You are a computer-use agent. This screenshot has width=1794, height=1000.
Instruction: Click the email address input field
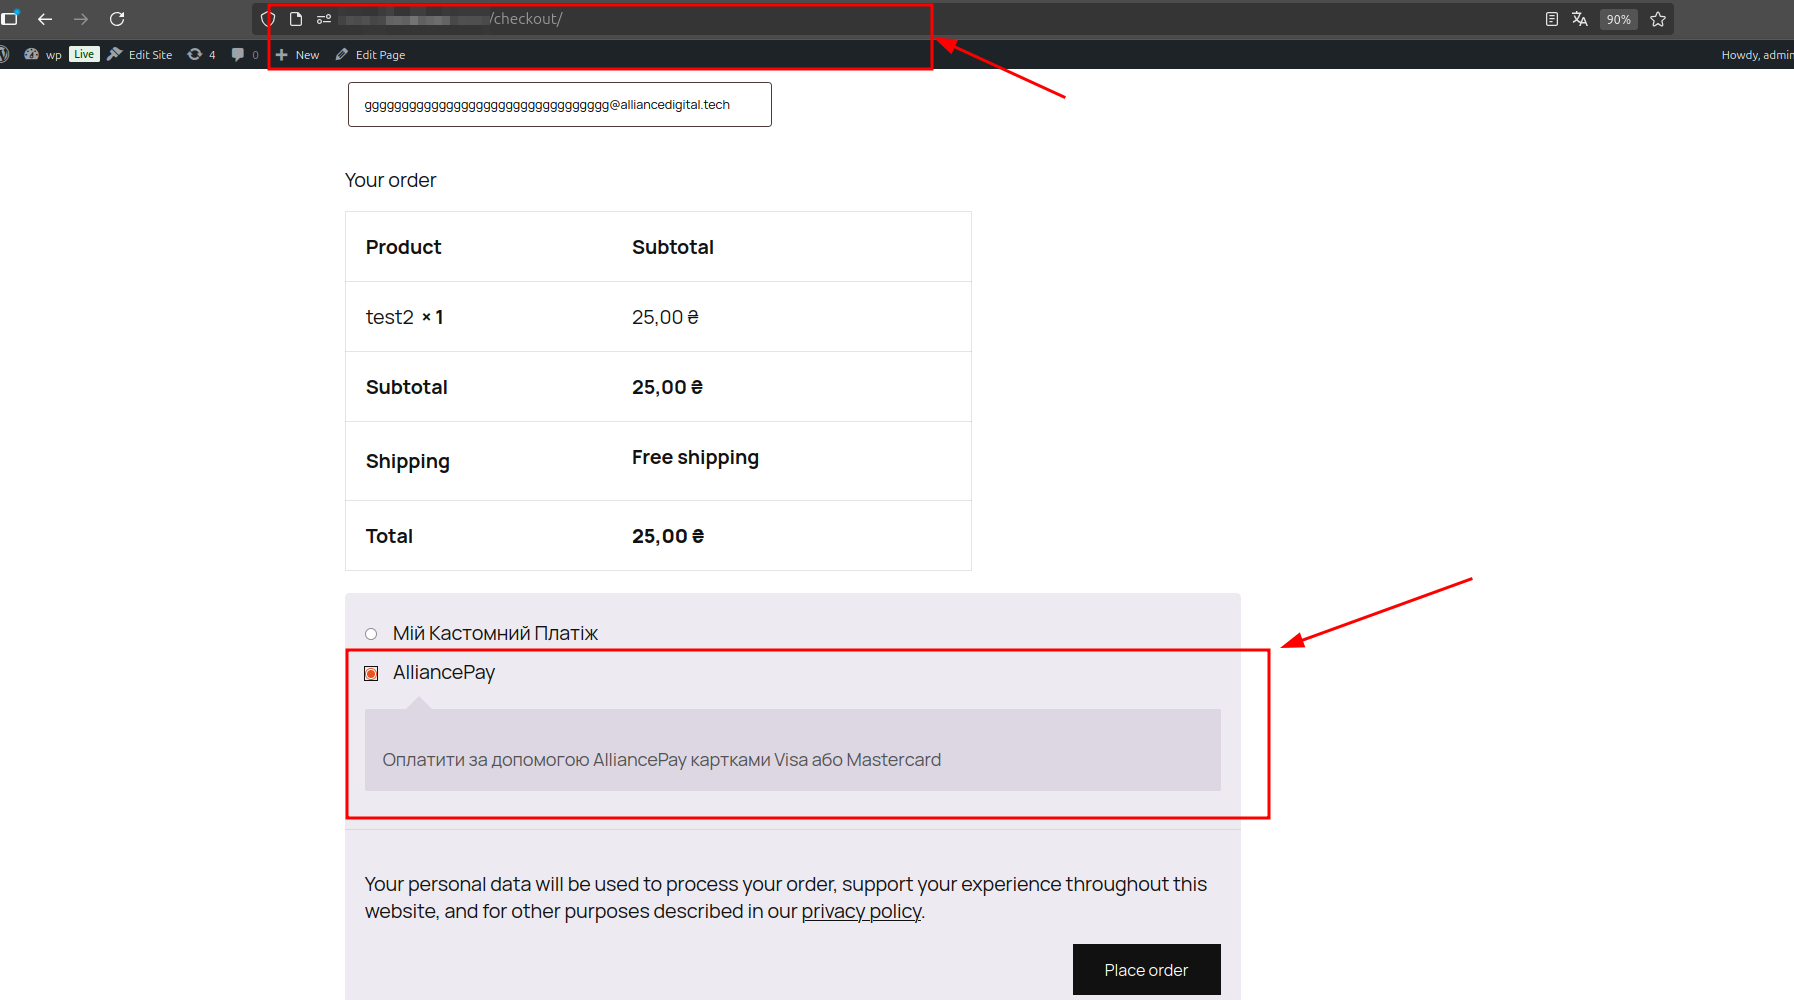point(559,105)
